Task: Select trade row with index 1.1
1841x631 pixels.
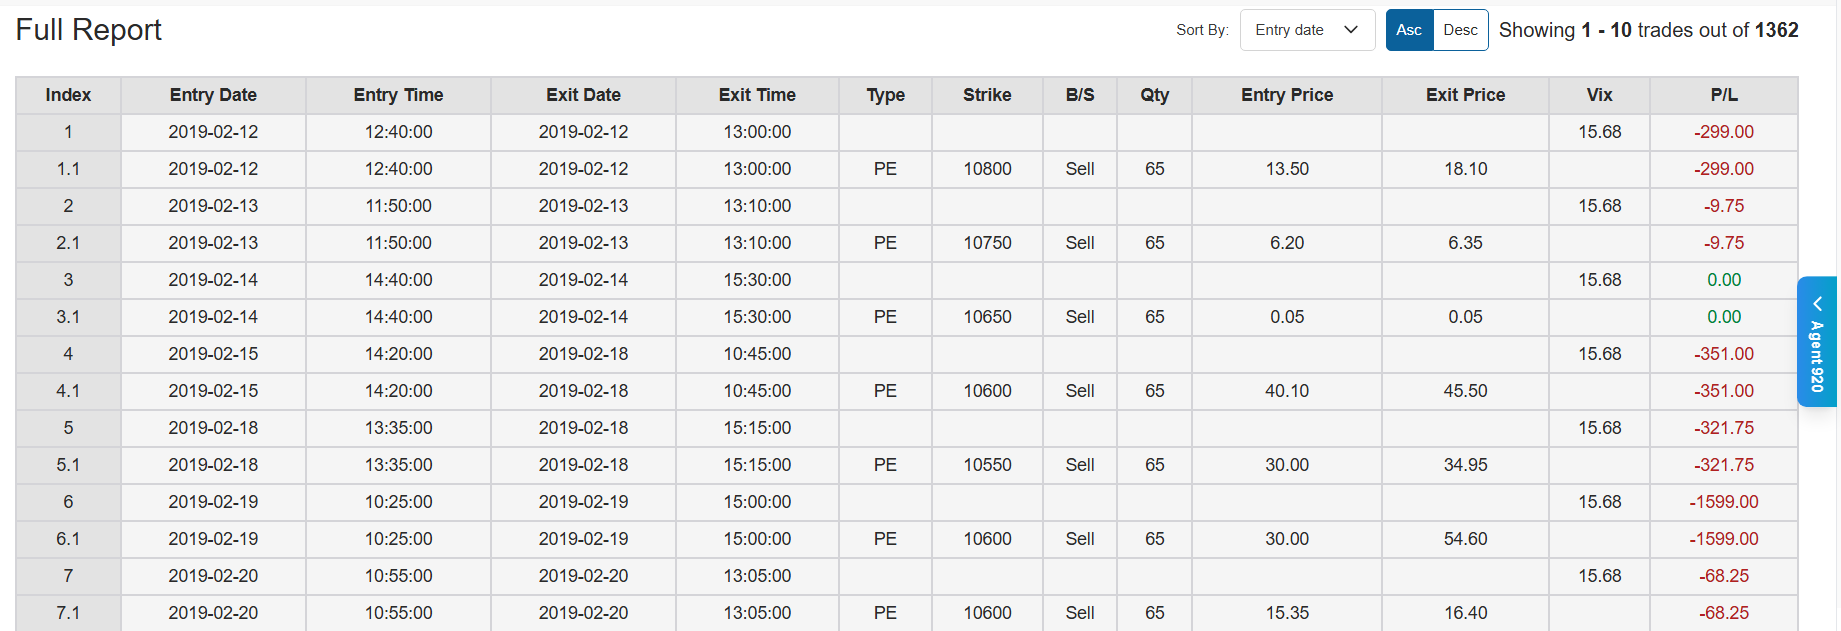Action: [x=68, y=169]
